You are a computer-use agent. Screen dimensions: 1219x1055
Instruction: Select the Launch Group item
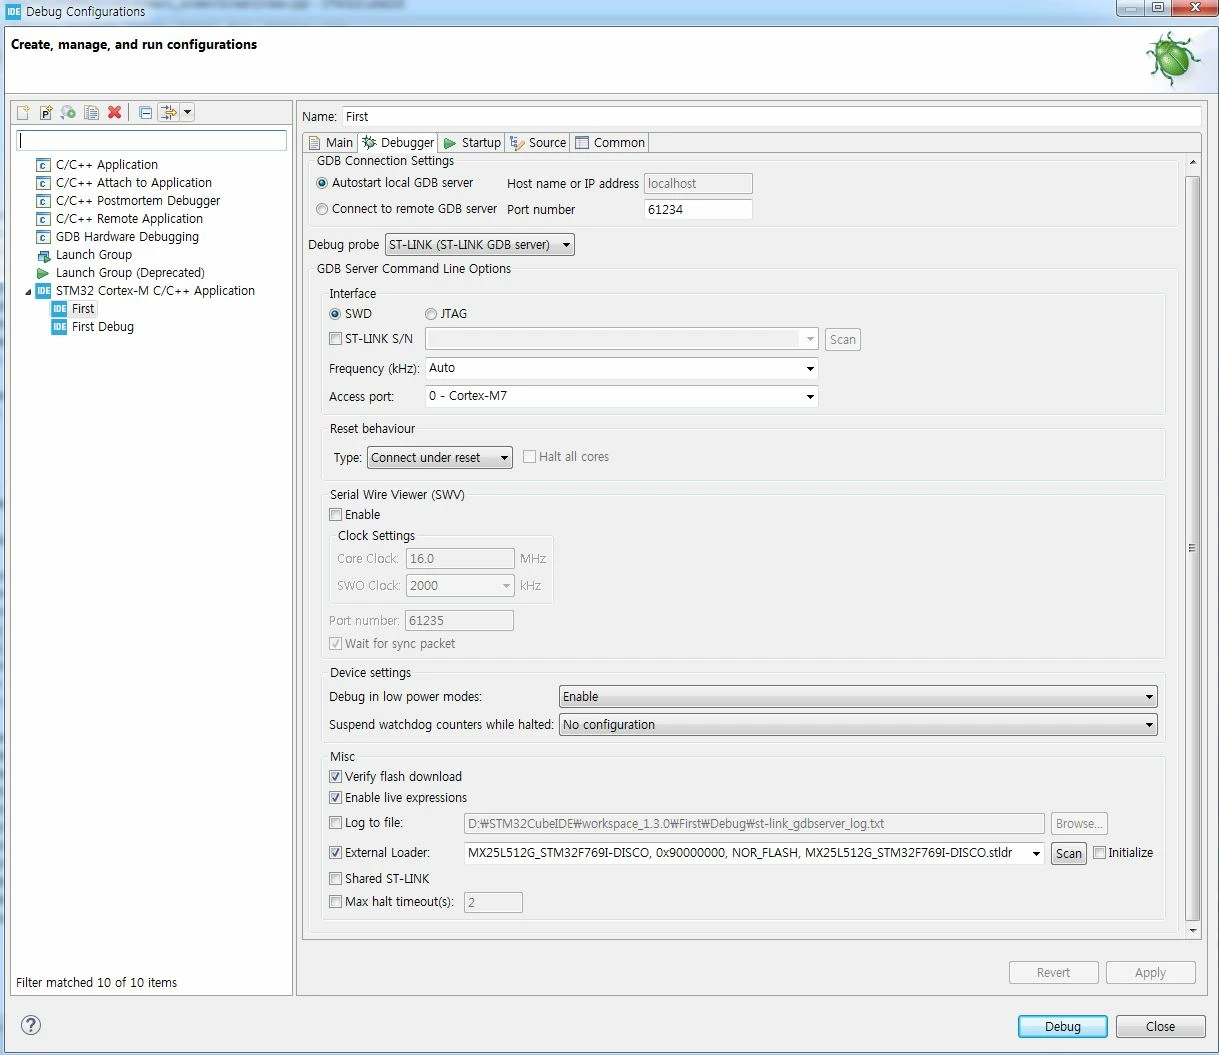pyautogui.click(x=93, y=255)
